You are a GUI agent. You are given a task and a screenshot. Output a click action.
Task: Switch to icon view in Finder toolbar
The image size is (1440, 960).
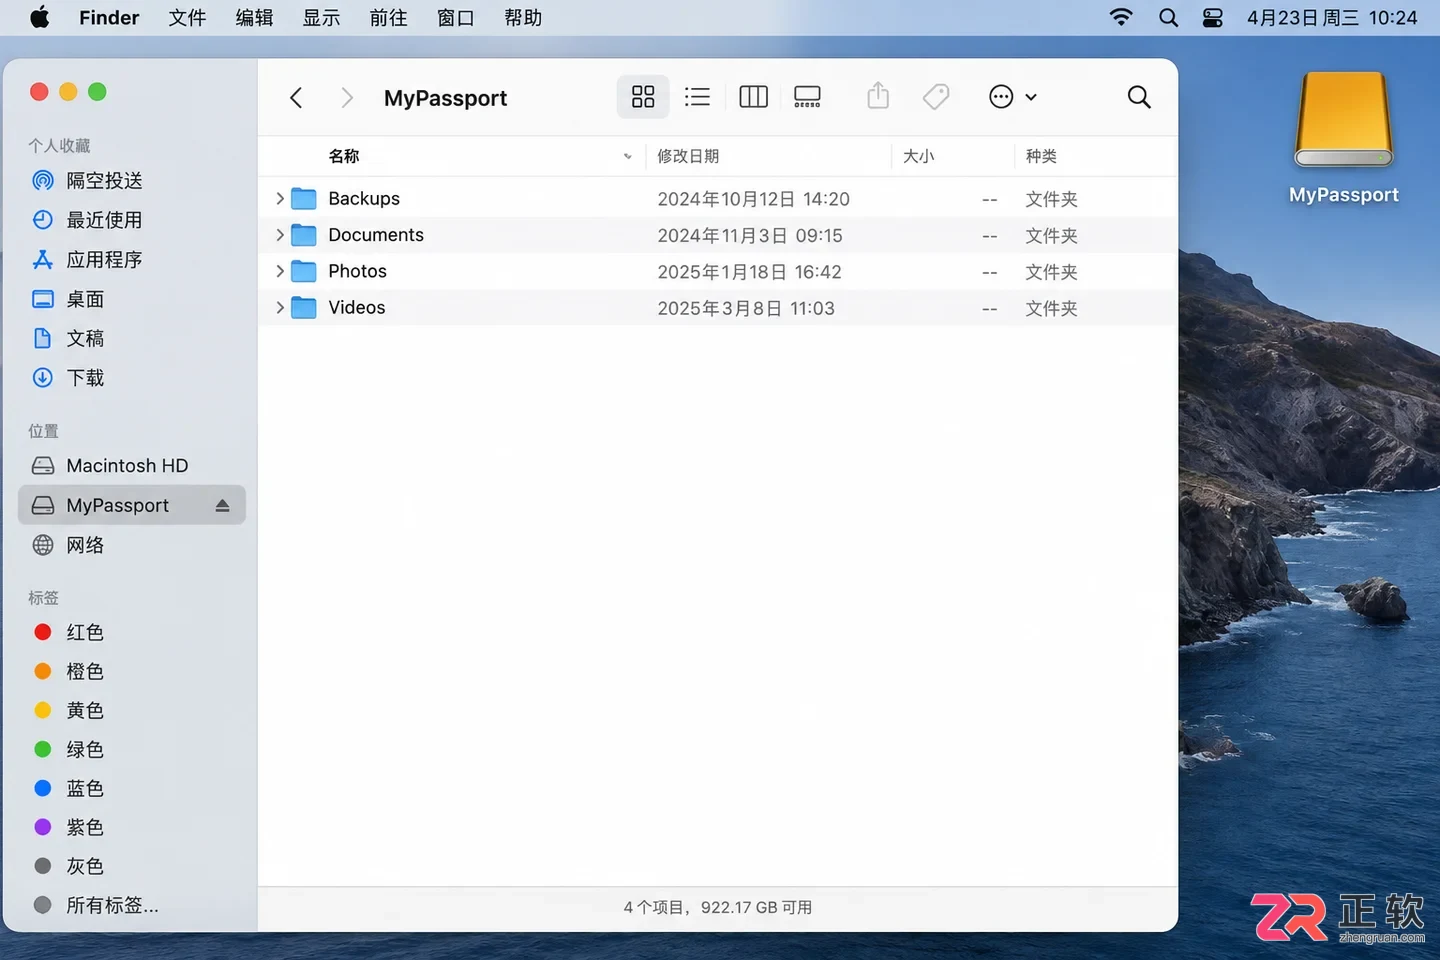tap(643, 97)
